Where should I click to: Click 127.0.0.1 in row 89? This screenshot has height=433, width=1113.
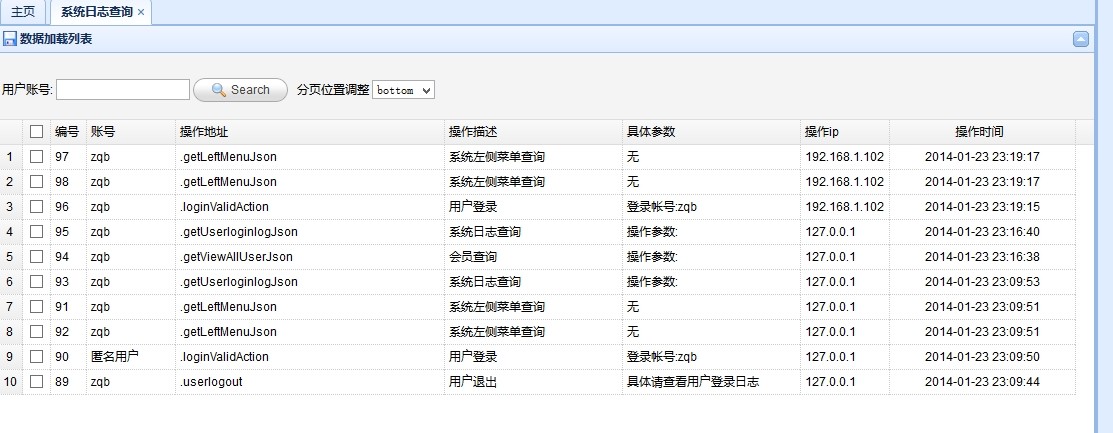click(830, 381)
